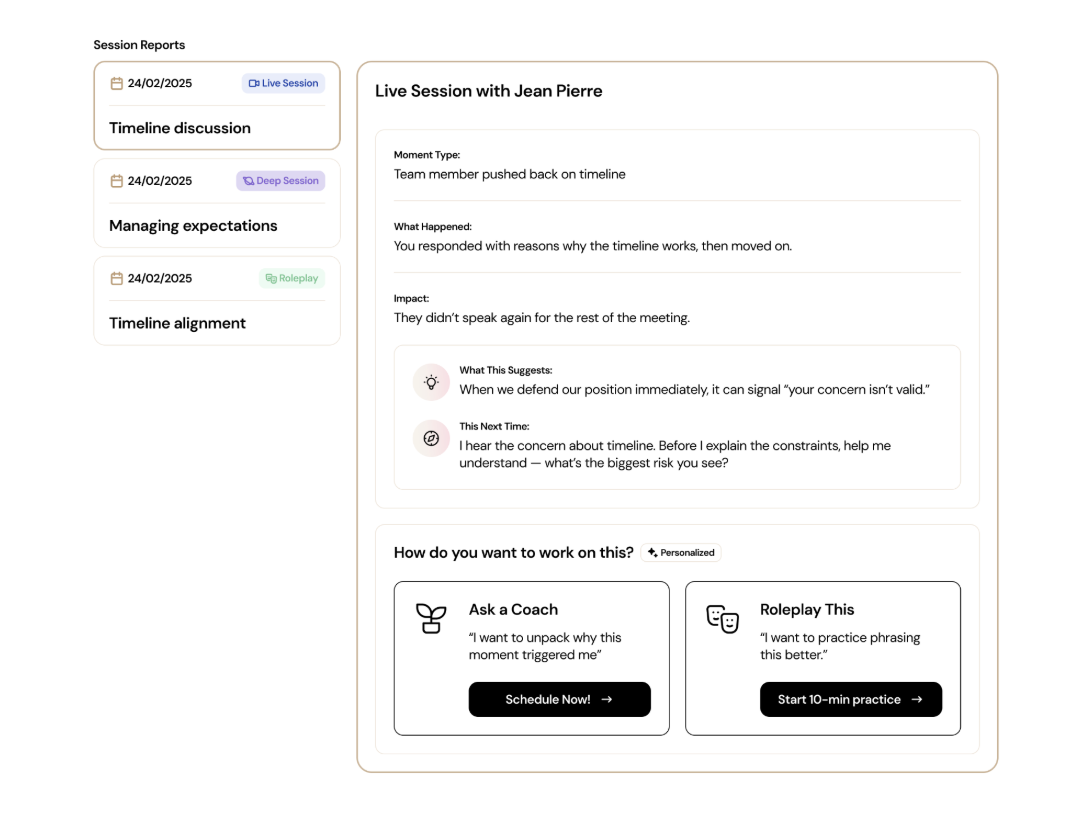Click the Deep Session tag badge
Image resolution: width=1070 pixels, height=824 pixels.
tap(281, 181)
